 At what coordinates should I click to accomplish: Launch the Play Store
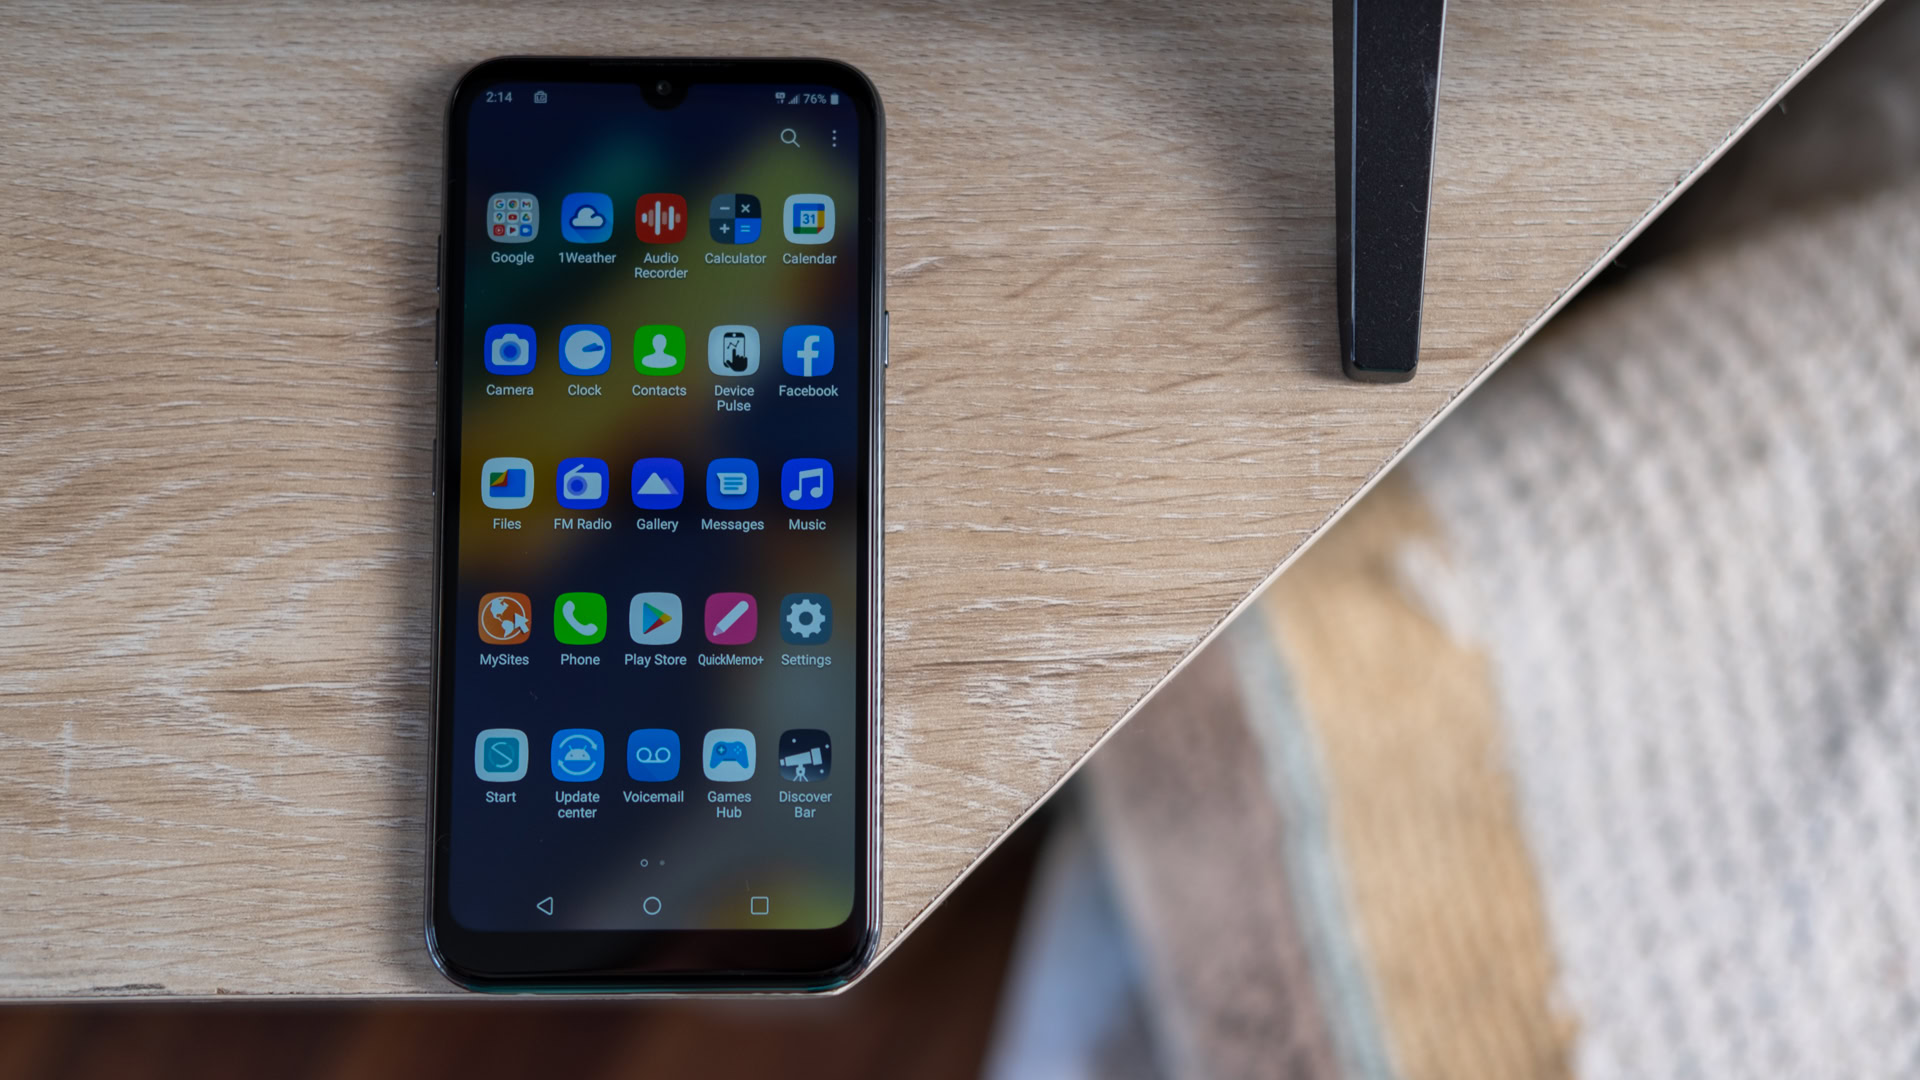(654, 620)
